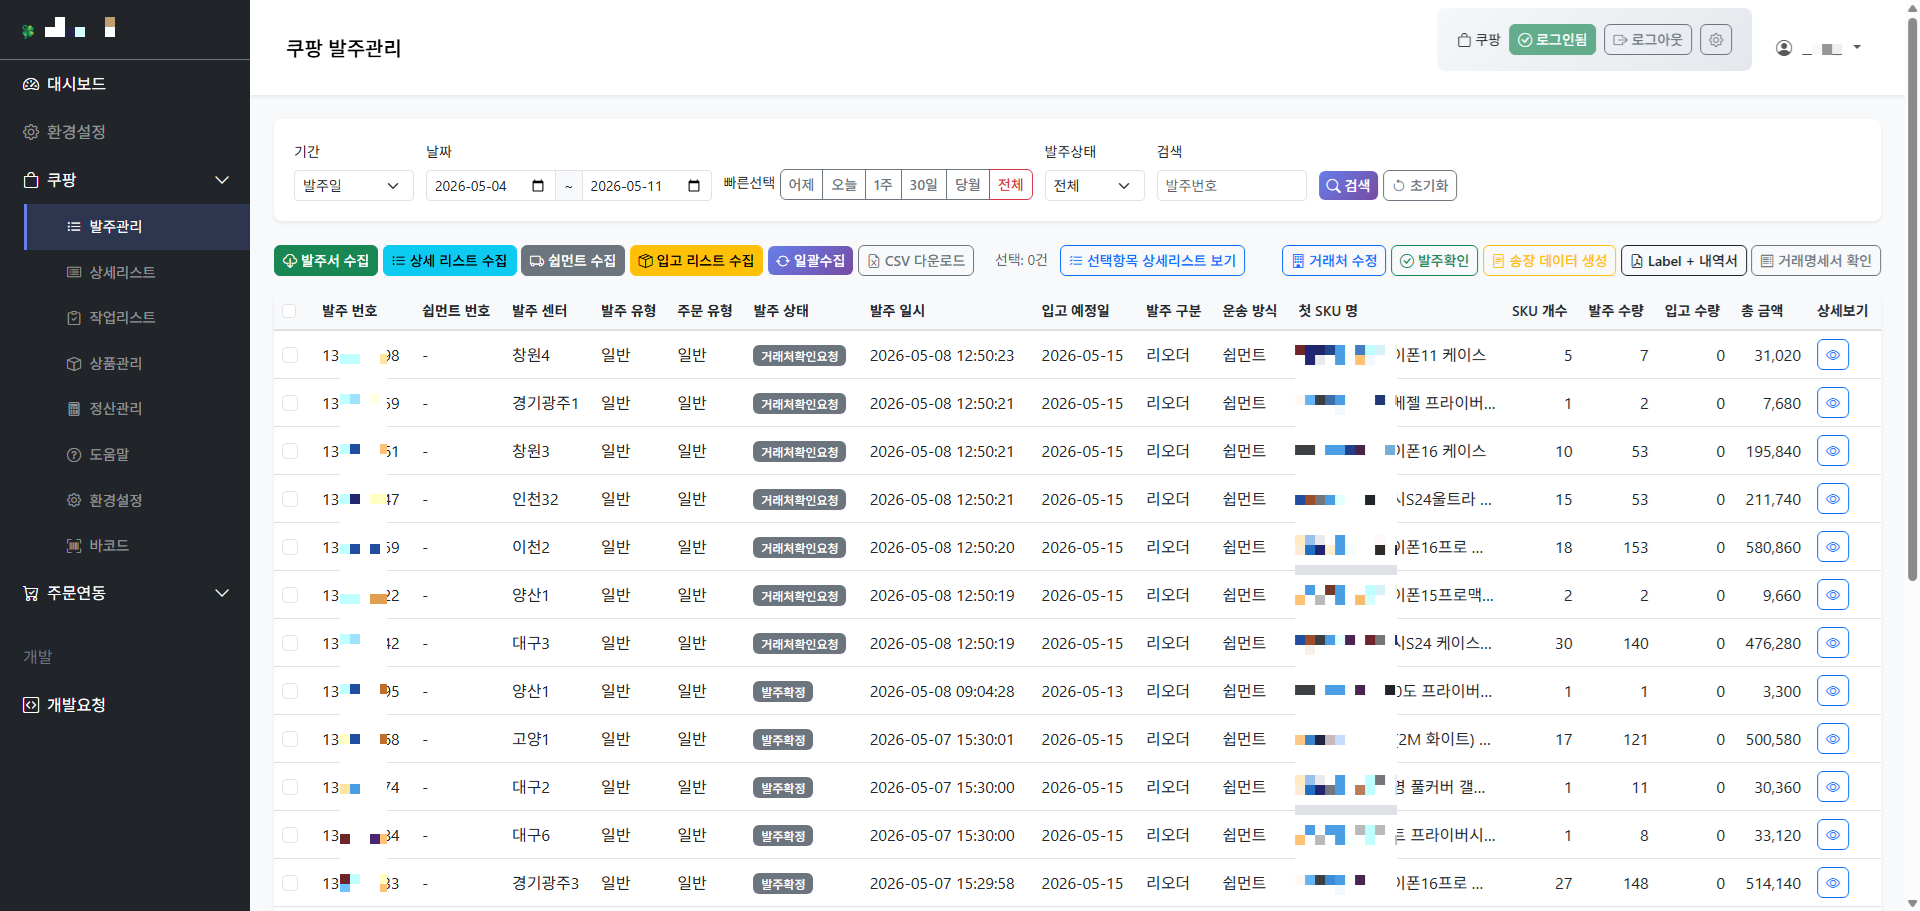The width and height of the screenshot is (1920, 911).
Task: Click 선택항목 상세리스트 보기 button
Action: 1152,261
